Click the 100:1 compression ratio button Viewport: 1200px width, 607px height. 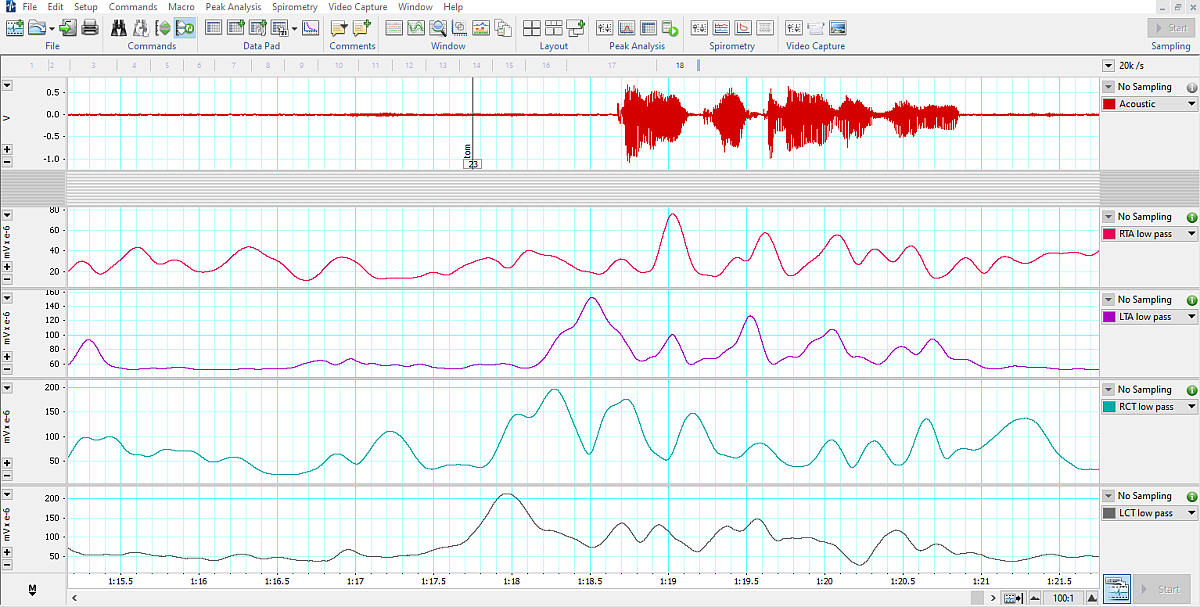tap(1064, 598)
